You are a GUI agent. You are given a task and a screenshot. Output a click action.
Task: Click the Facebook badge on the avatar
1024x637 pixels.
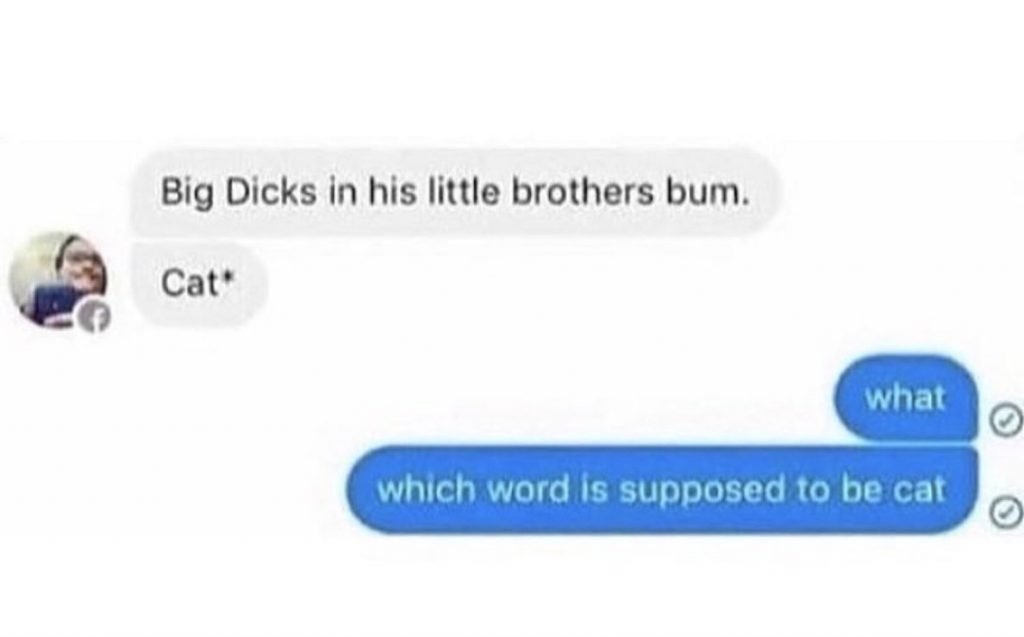click(x=94, y=318)
